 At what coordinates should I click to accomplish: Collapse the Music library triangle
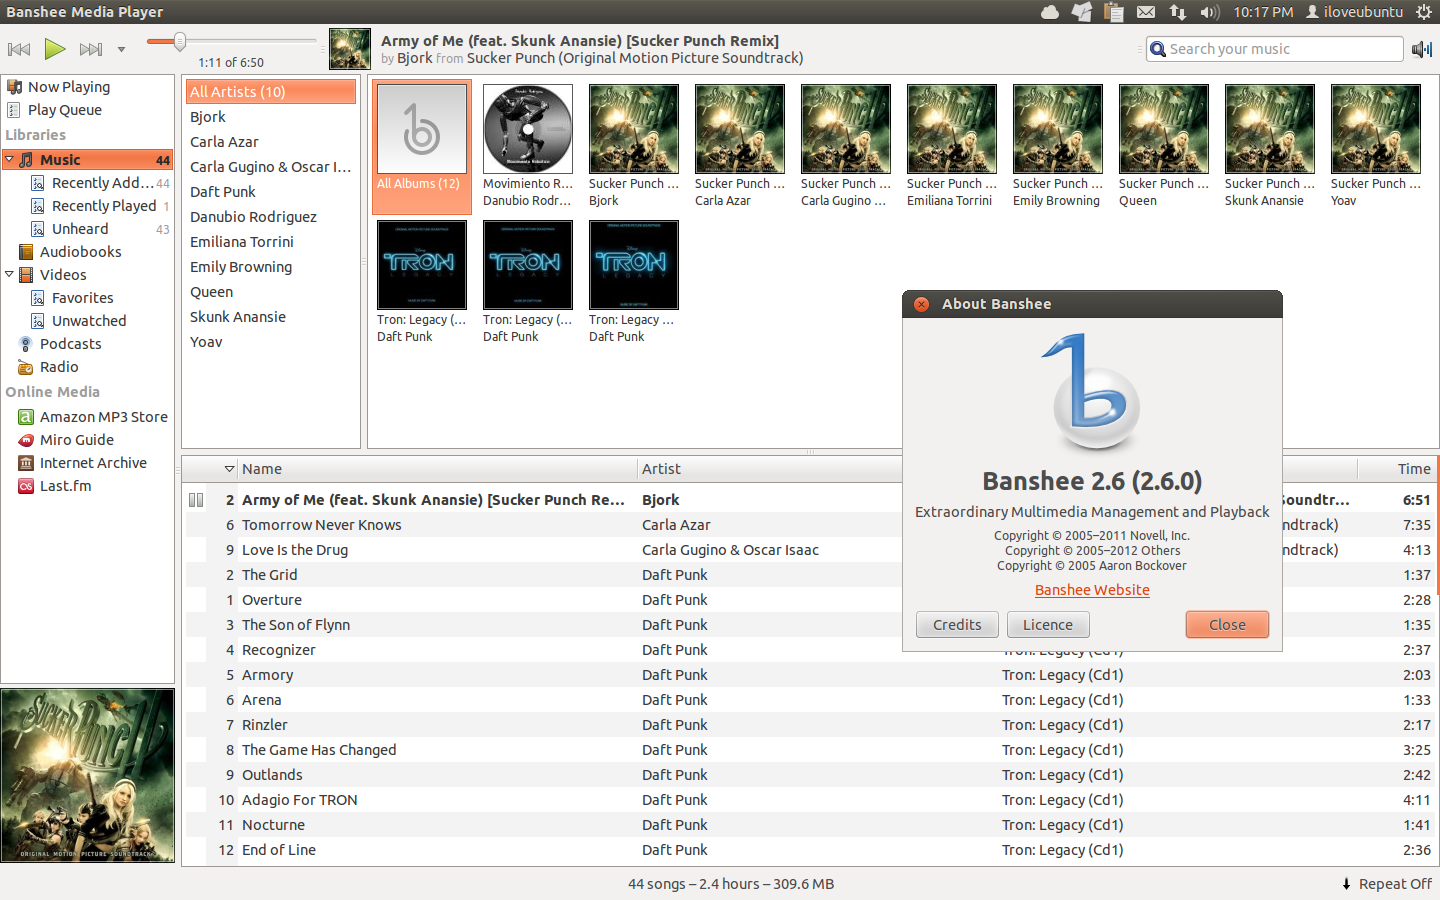[x=9, y=159]
